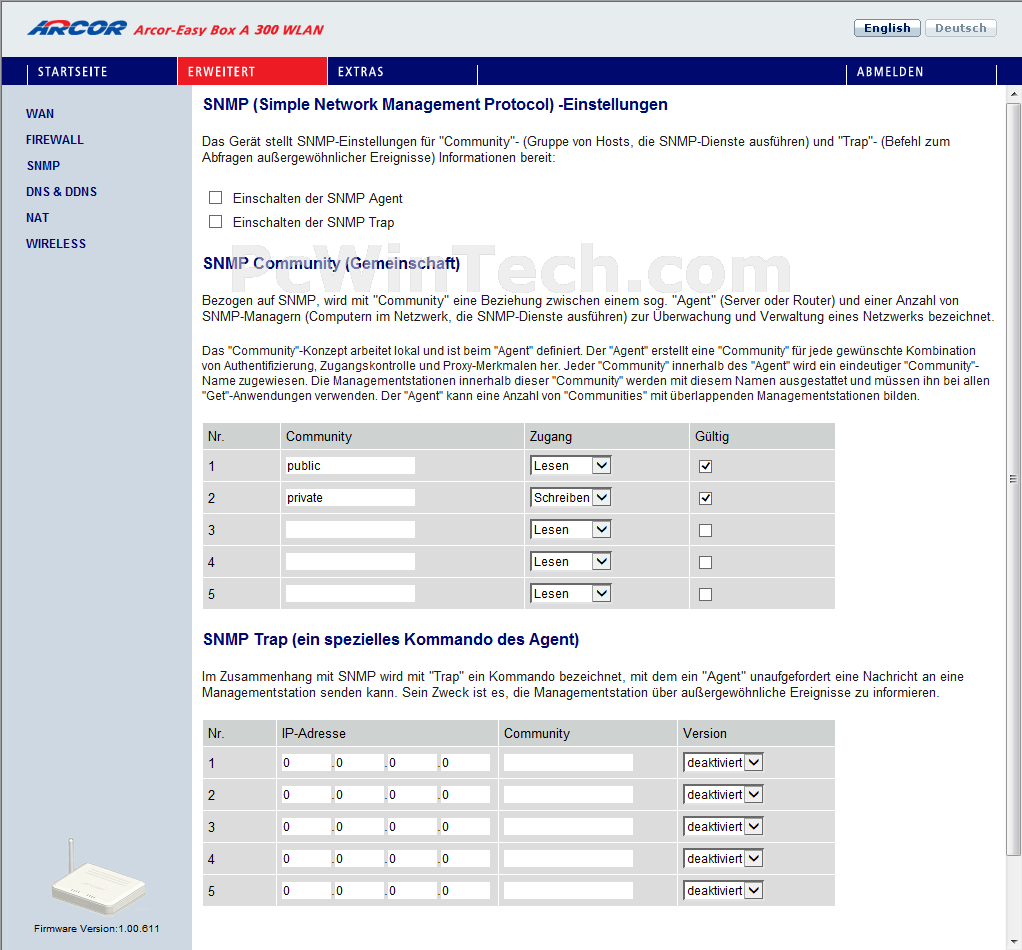Focus the empty community field in row 4

click(350, 561)
